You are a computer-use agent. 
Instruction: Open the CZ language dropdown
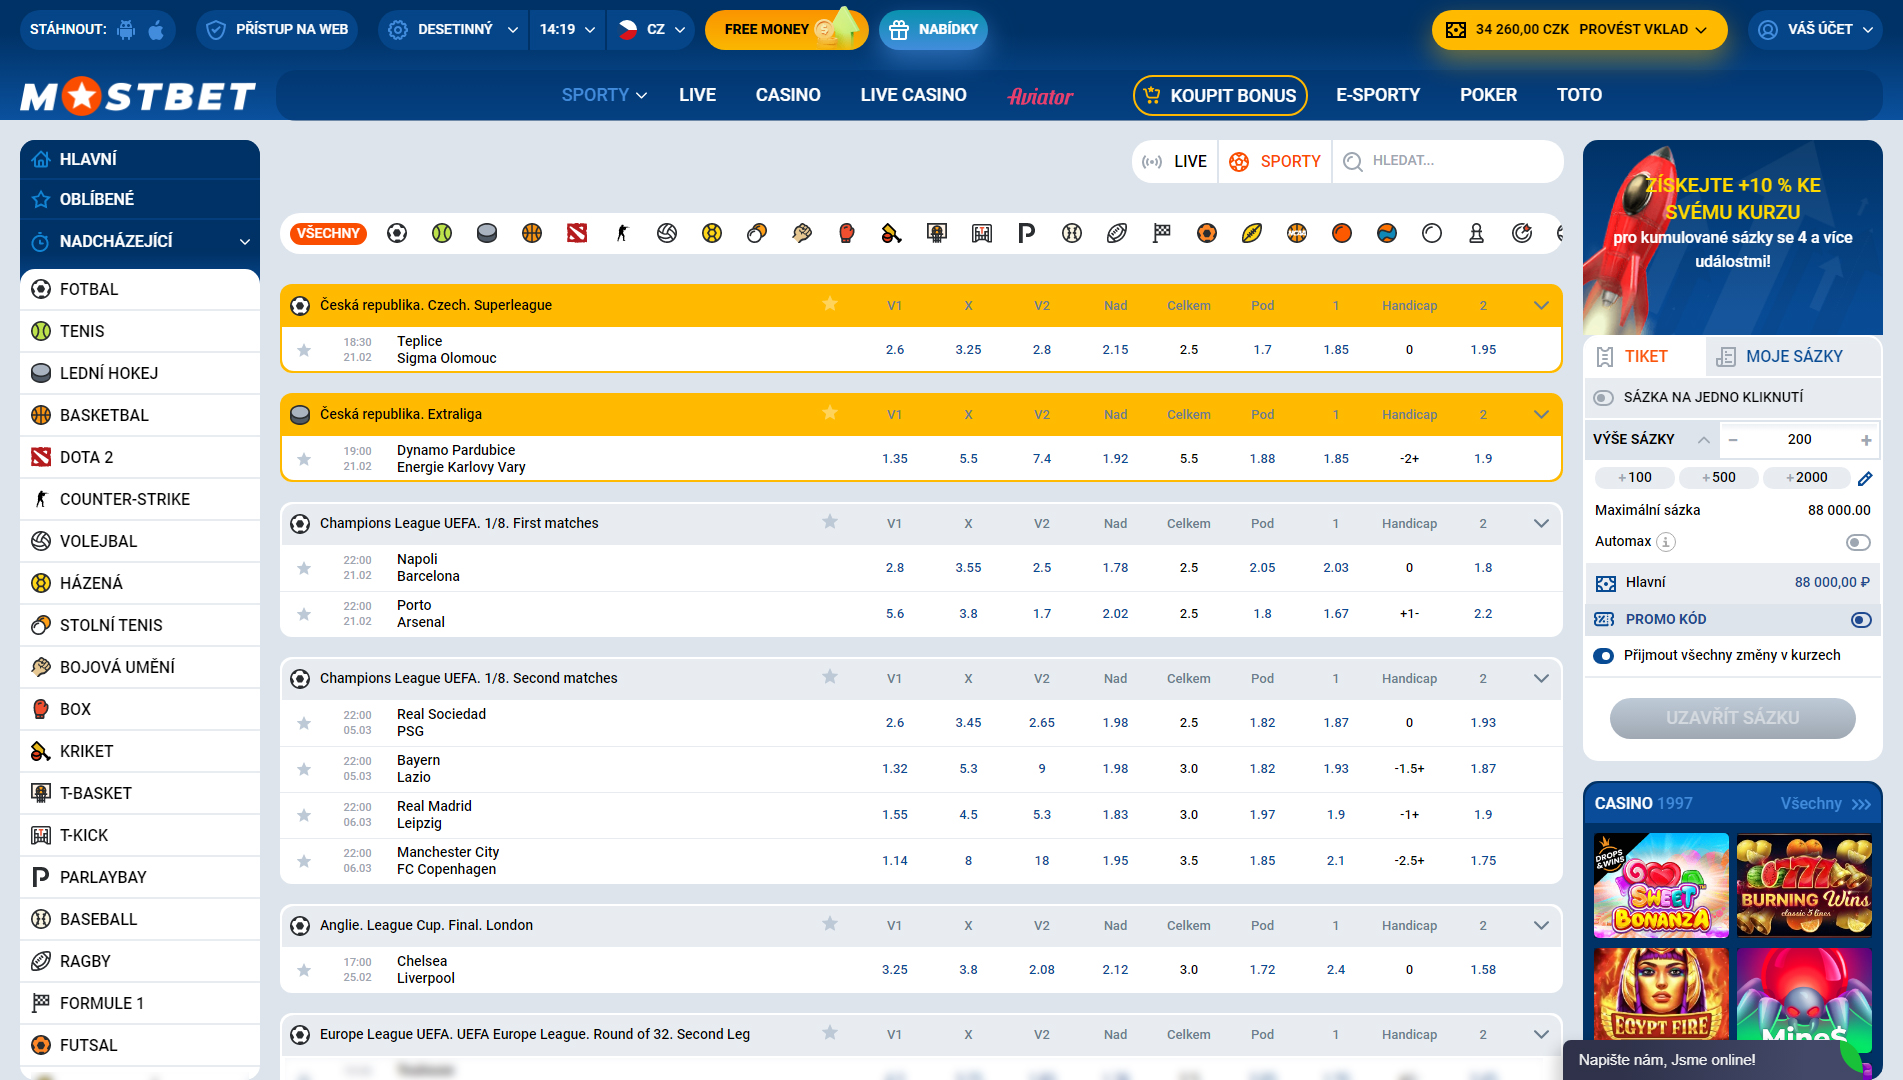[653, 30]
